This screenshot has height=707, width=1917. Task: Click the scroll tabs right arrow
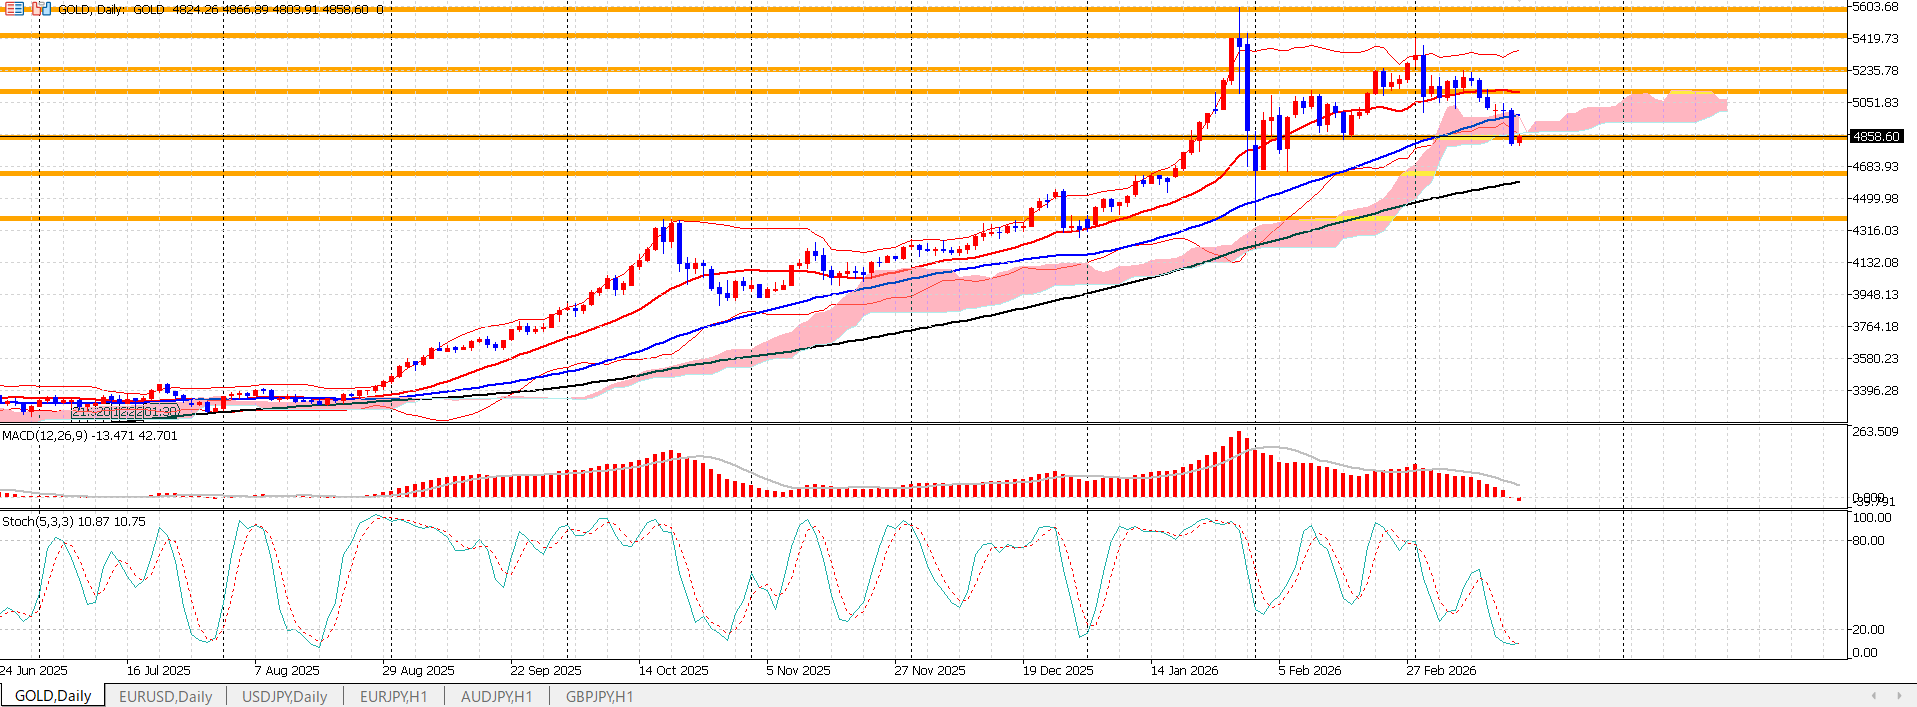point(1899,696)
